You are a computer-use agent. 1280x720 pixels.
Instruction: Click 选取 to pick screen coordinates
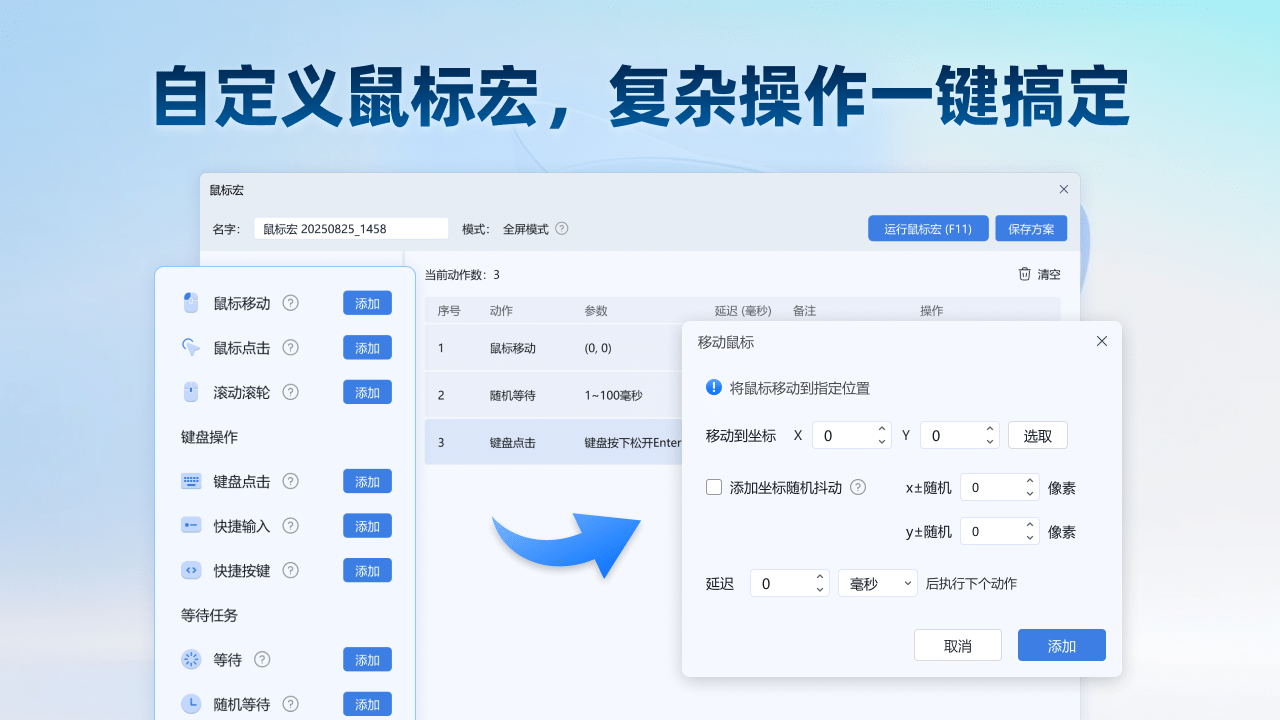(x=1038, y=435)
